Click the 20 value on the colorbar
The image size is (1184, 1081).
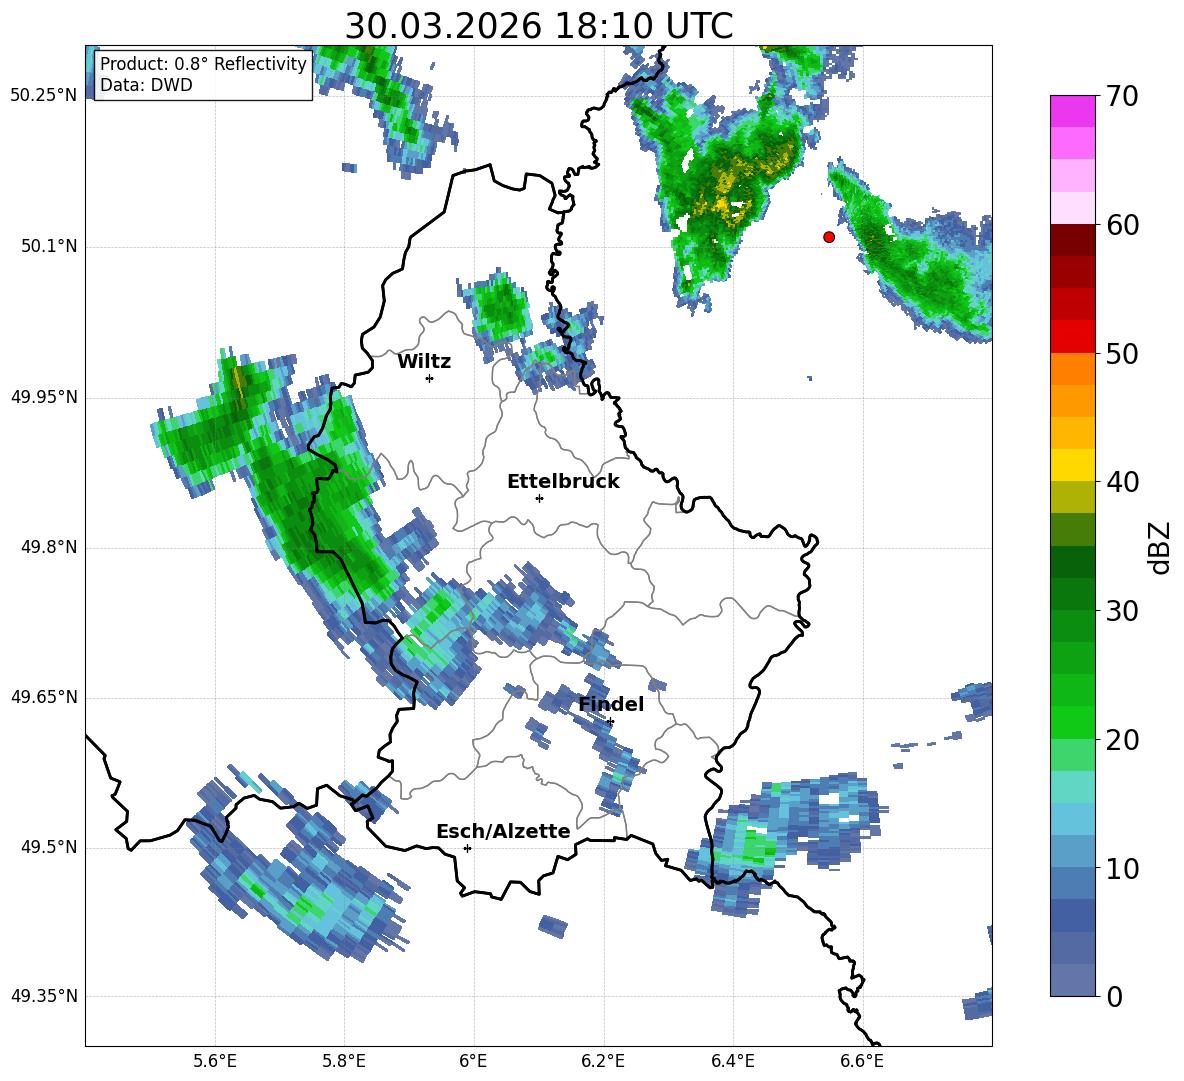[1122, 740]
